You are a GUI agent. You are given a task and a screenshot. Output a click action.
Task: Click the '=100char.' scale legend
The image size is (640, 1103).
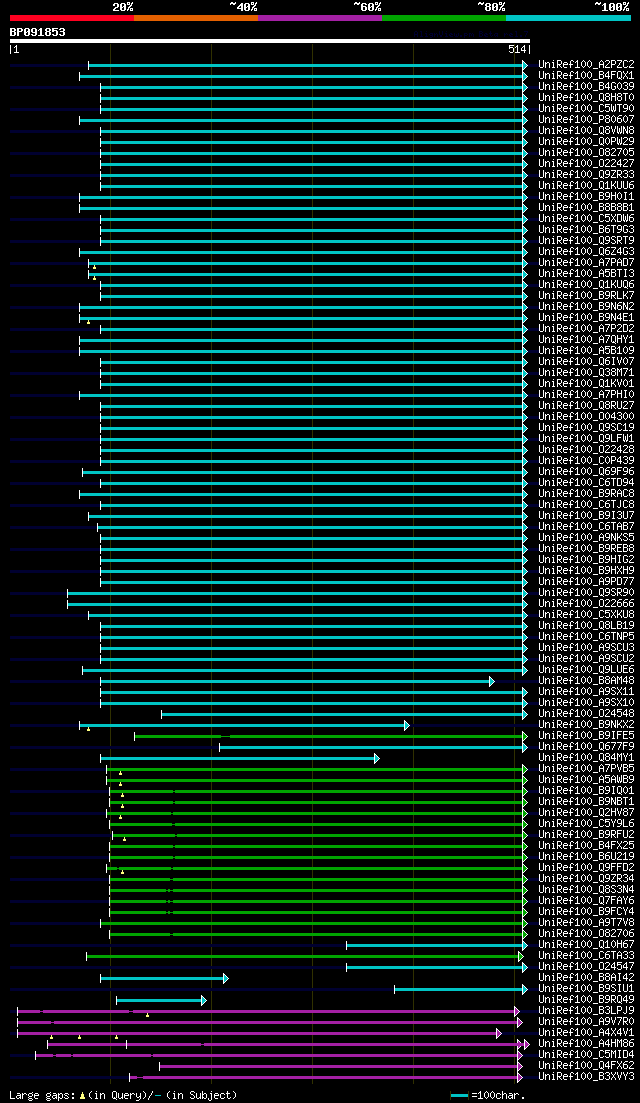488,1095
